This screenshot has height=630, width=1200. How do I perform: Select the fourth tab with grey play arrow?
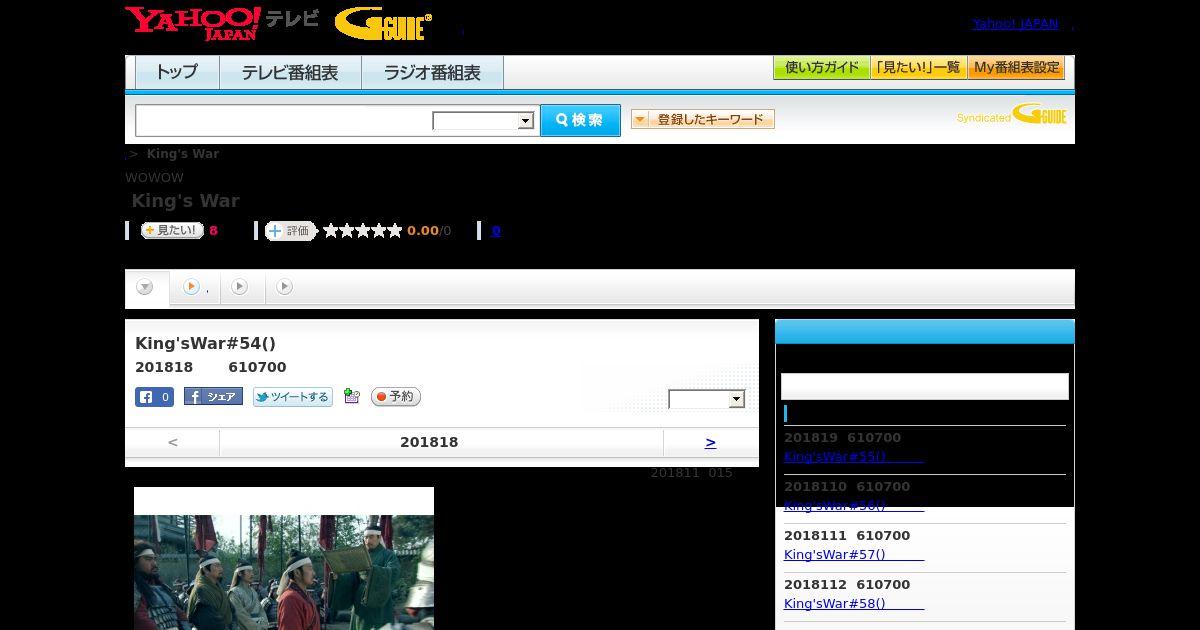[285, 287]
